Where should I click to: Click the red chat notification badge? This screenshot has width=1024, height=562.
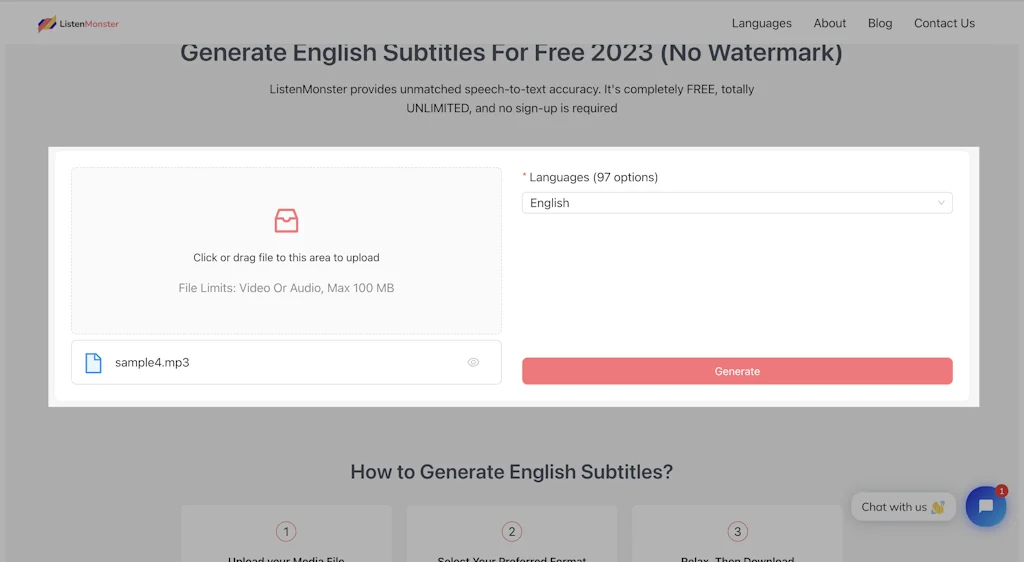(x=1001, y=491)
